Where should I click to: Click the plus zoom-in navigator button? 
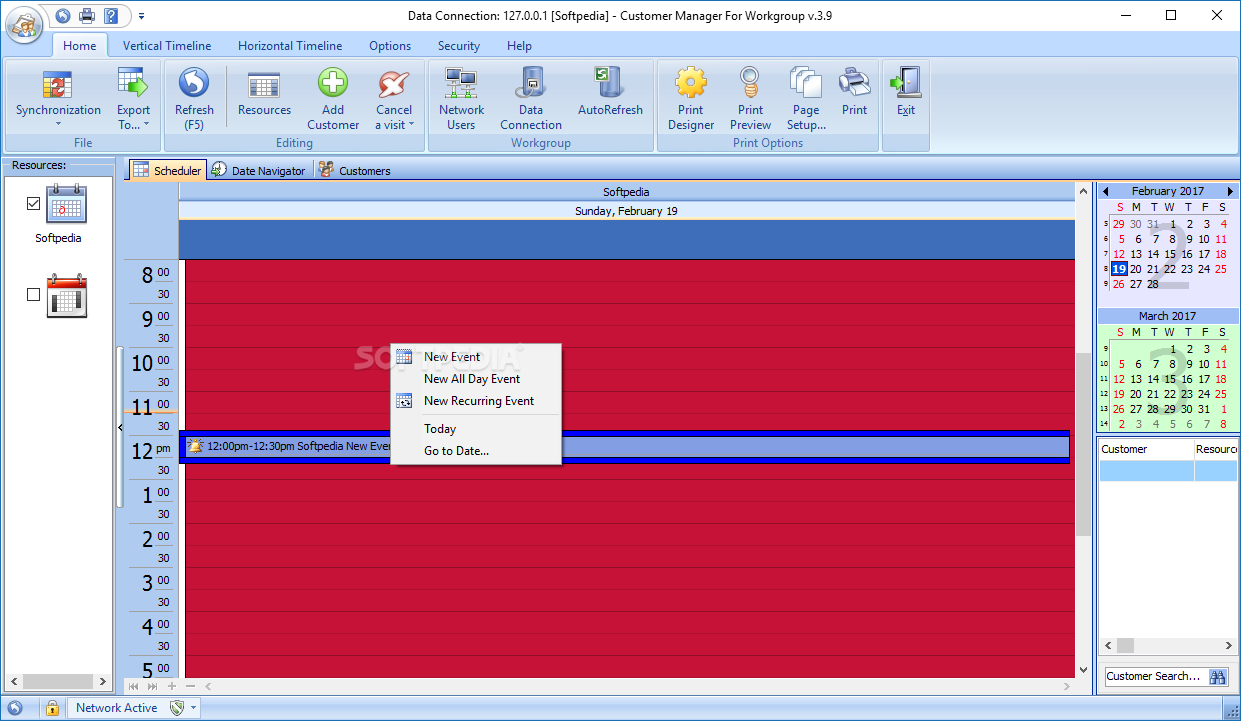[x=172, y=686]
